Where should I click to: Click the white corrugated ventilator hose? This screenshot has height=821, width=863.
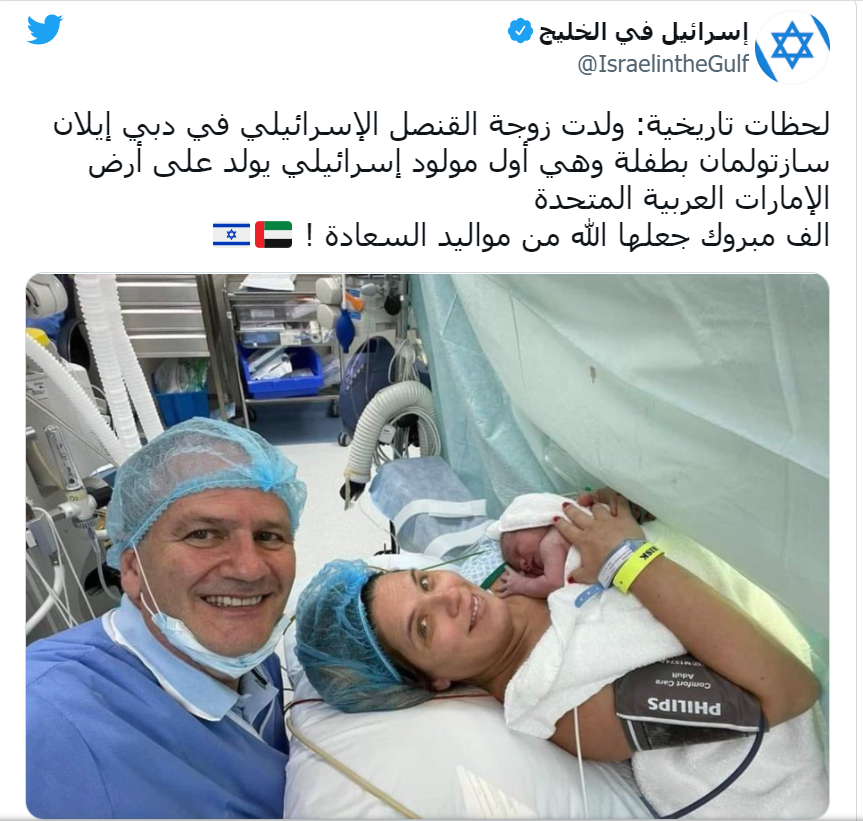click(117, 363)
